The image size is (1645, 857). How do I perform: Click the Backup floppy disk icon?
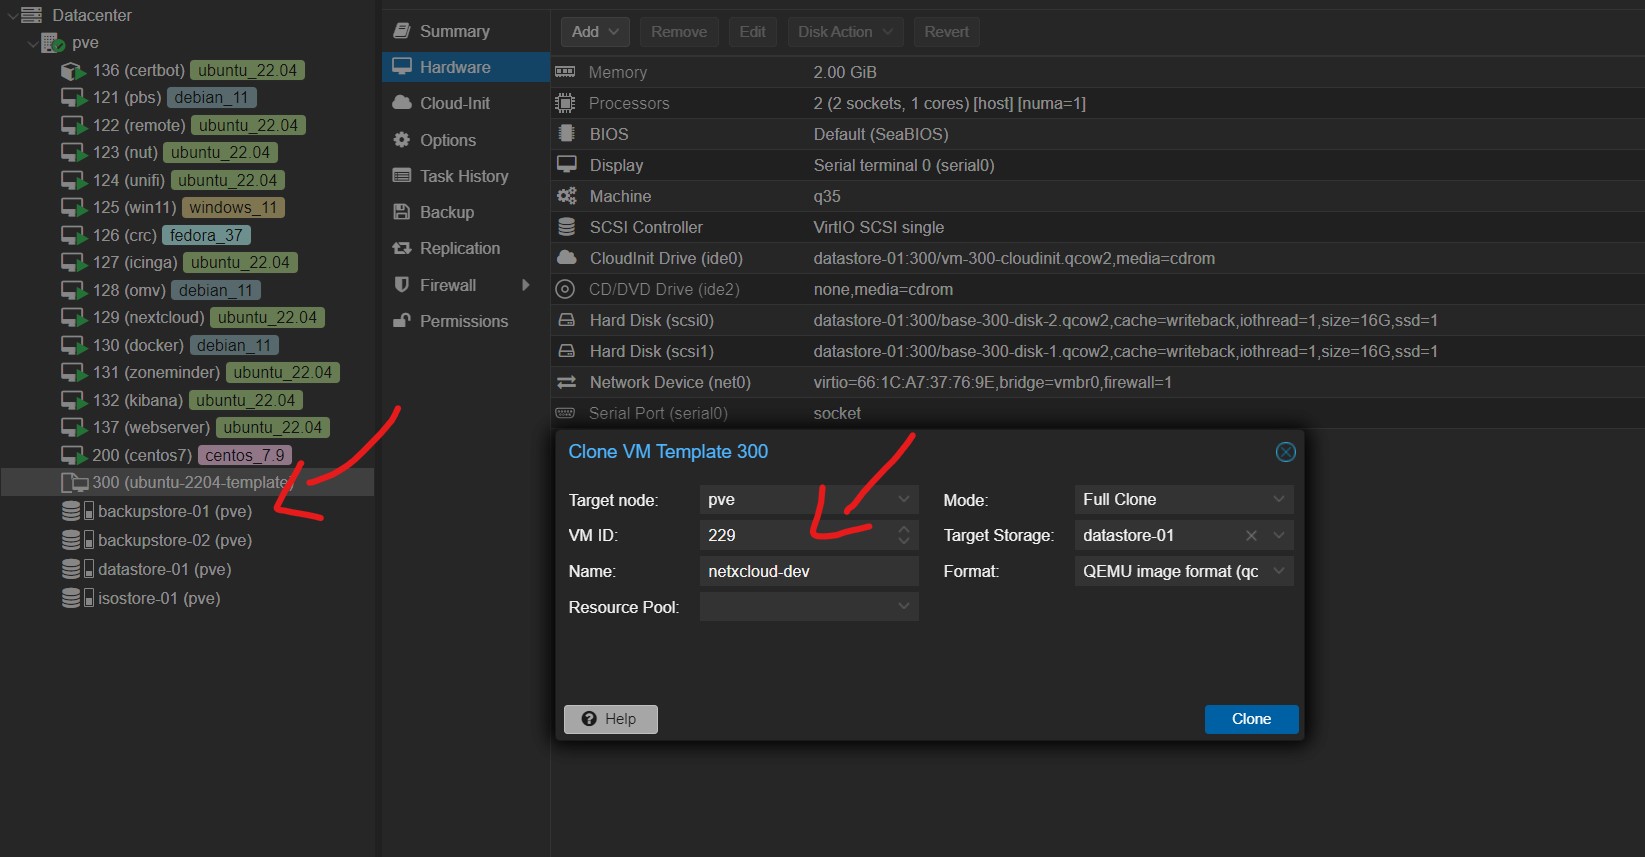pyautogui.click(x=402, y=212)
